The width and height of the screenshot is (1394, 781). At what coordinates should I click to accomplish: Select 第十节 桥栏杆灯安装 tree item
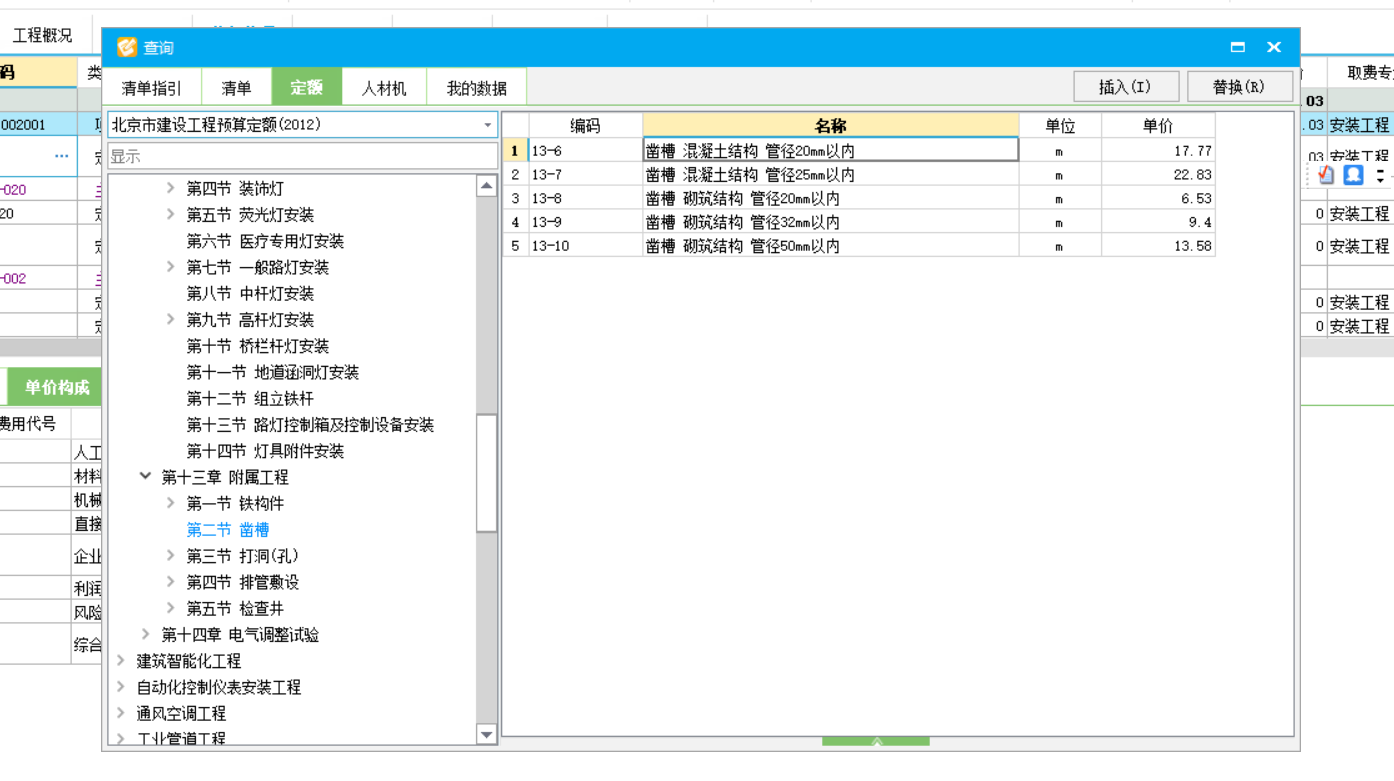258,346
